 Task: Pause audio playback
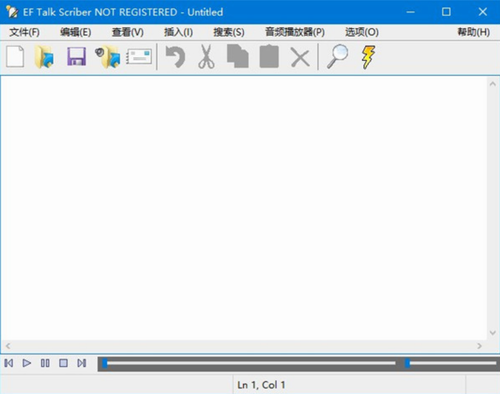(45, 363)
